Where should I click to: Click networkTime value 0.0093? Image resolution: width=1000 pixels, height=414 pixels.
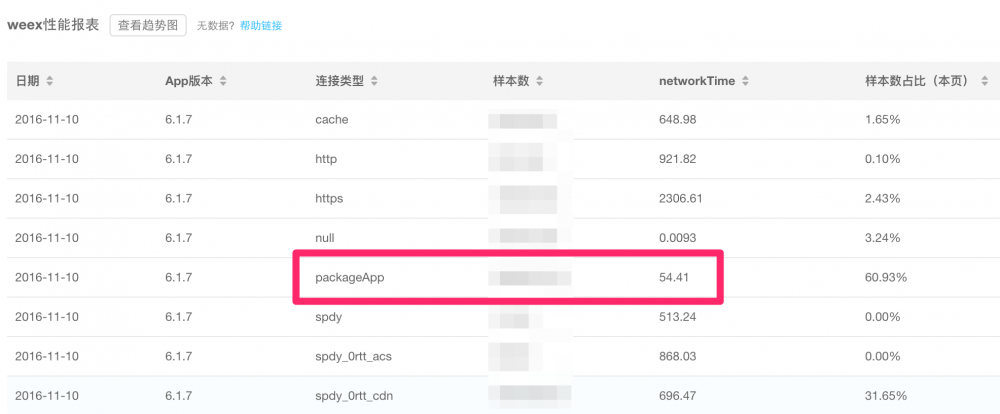pyautogui.click(x=677, y=238)
